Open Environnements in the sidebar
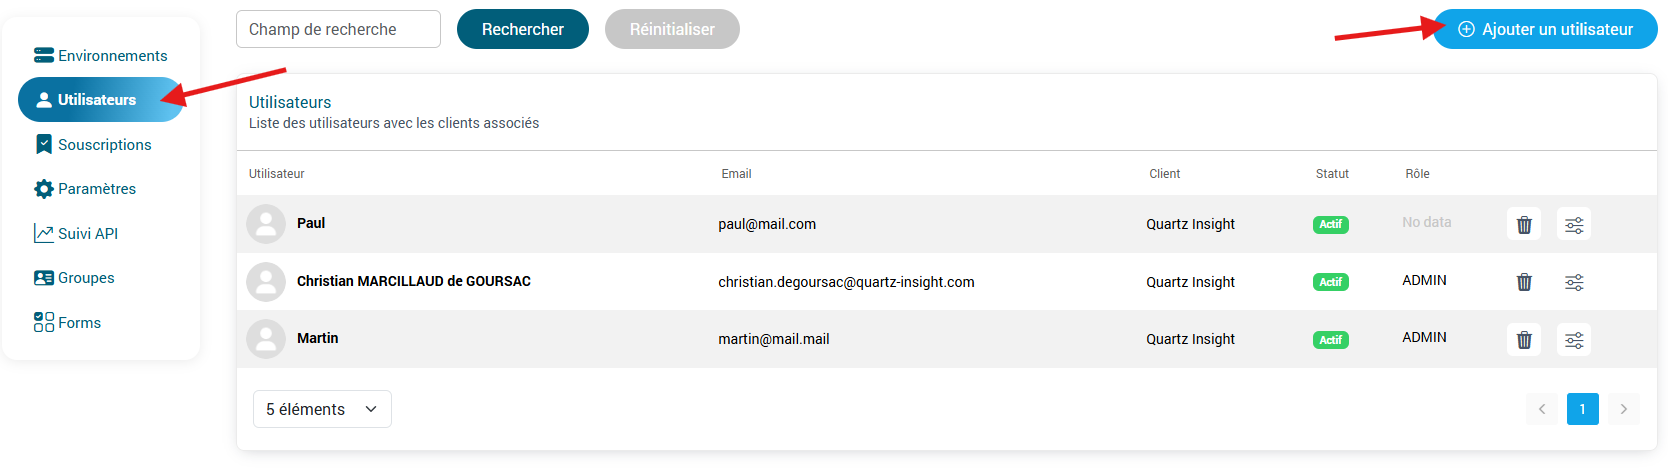This screenshot has height=470, width=1668. tap(101, 56)
